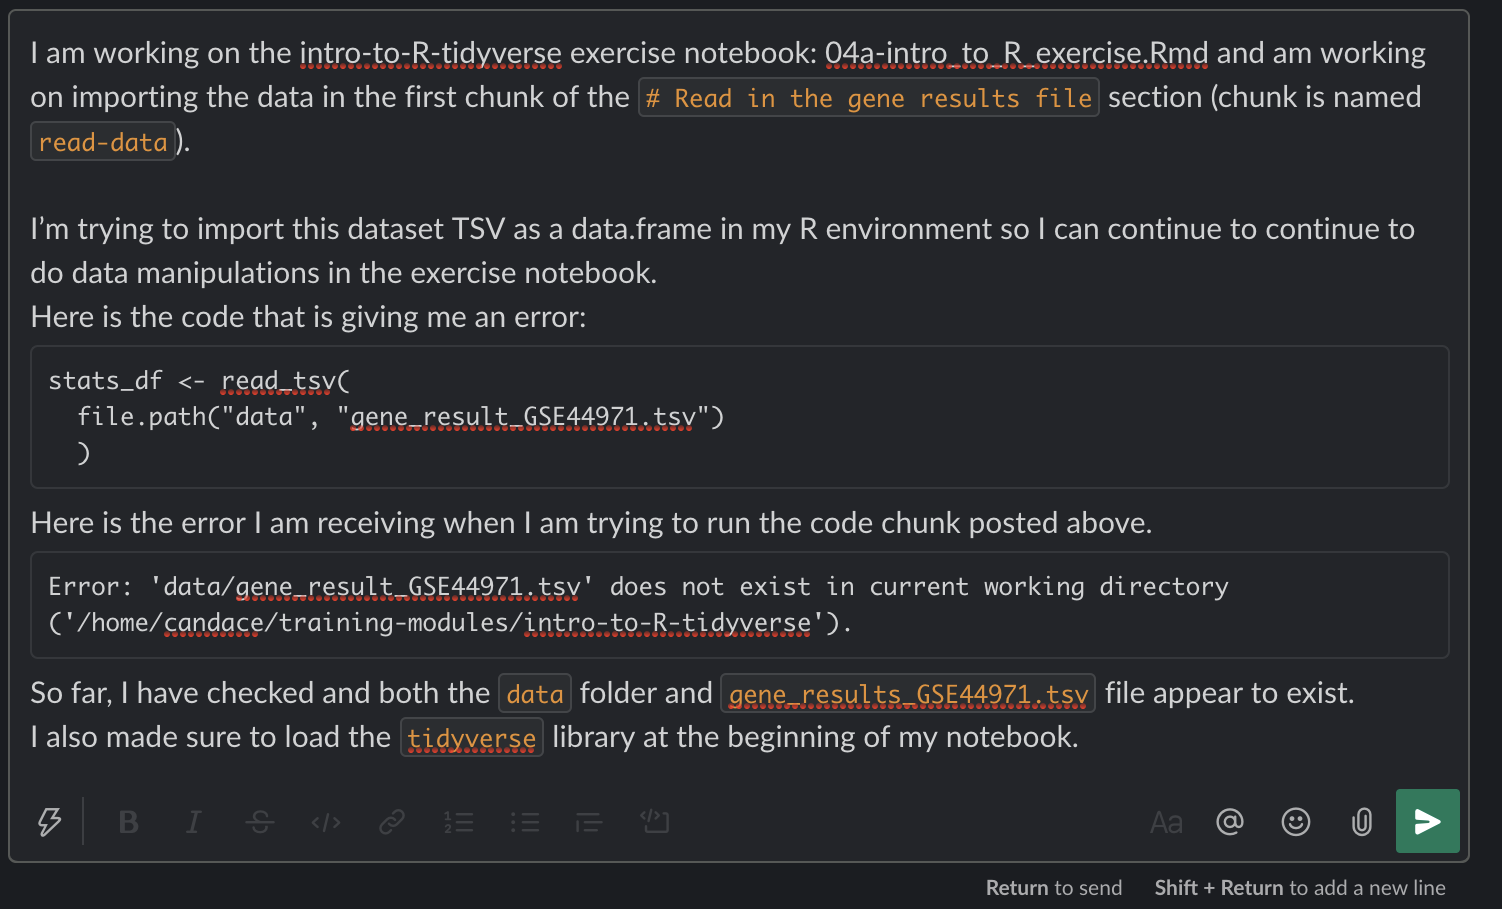The width and height of the screenshot is (1502, 909).
Task: Attach a file with the paperclip
Action: pos(1361,822)
